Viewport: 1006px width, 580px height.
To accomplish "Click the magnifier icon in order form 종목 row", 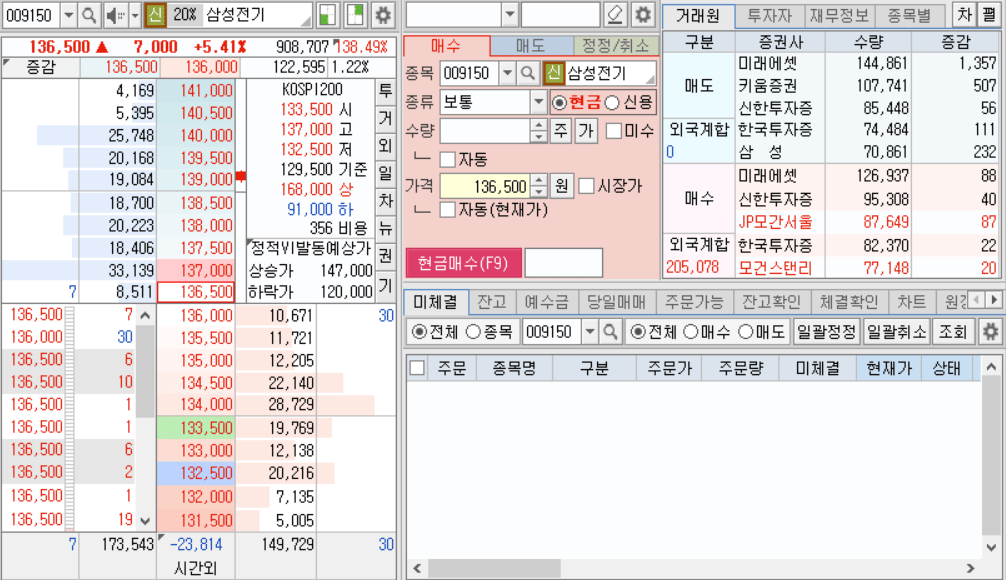I will 528,73.
